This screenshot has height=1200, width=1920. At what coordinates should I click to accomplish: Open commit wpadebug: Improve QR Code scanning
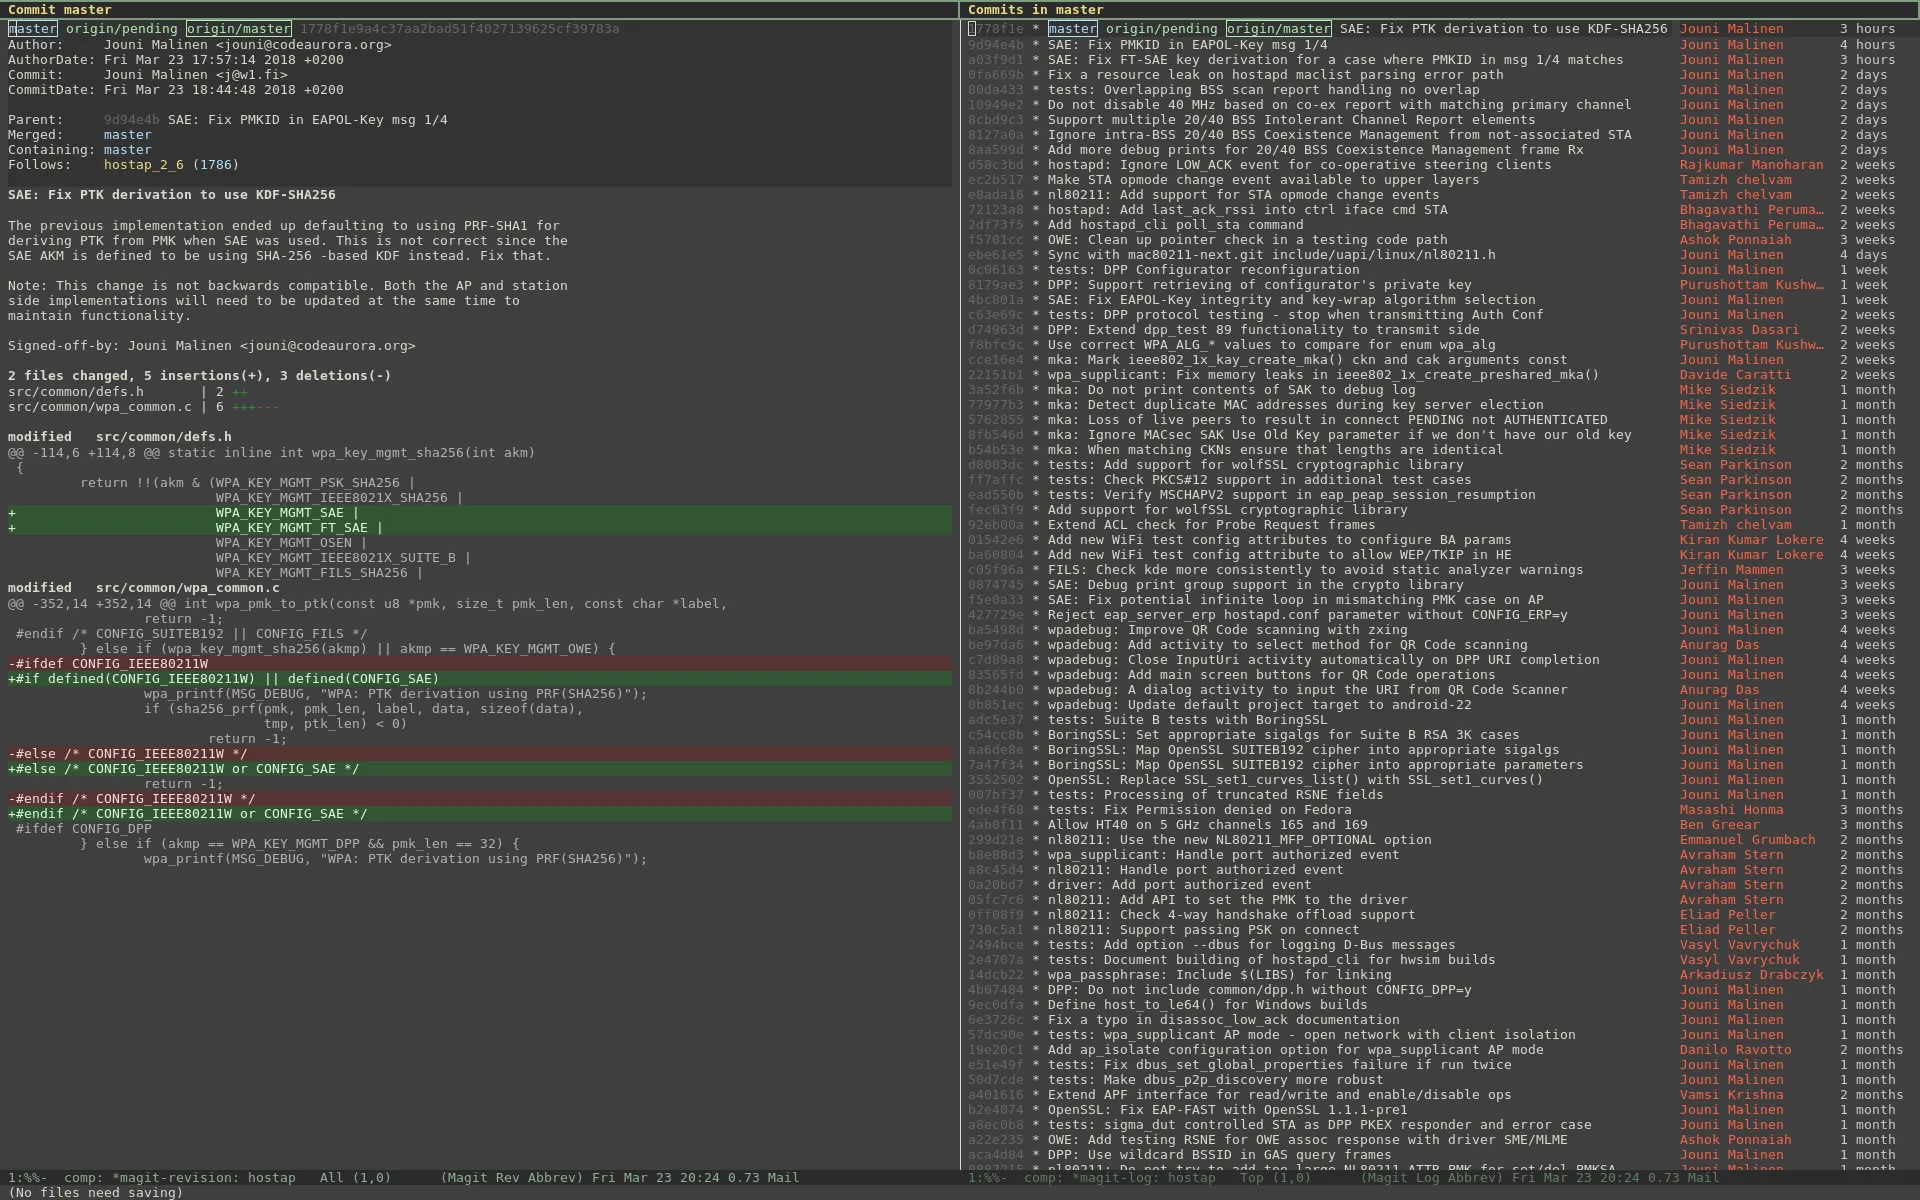tap(1226, 630)
